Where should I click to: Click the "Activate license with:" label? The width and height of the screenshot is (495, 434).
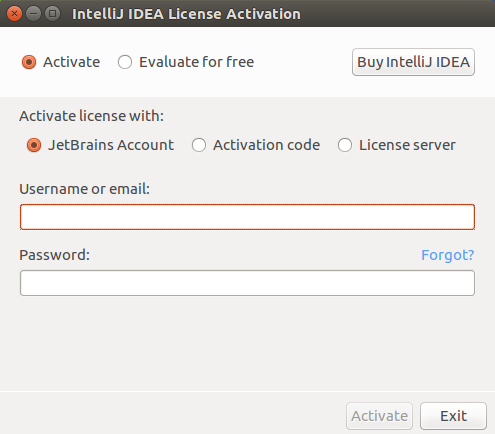92,116
